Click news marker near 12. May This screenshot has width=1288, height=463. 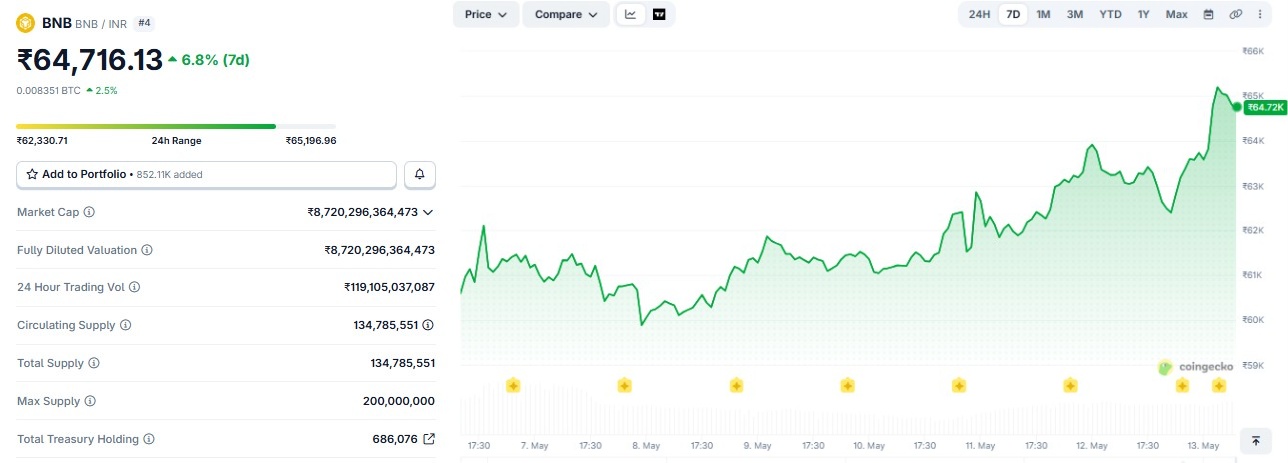coord(1070,385)
